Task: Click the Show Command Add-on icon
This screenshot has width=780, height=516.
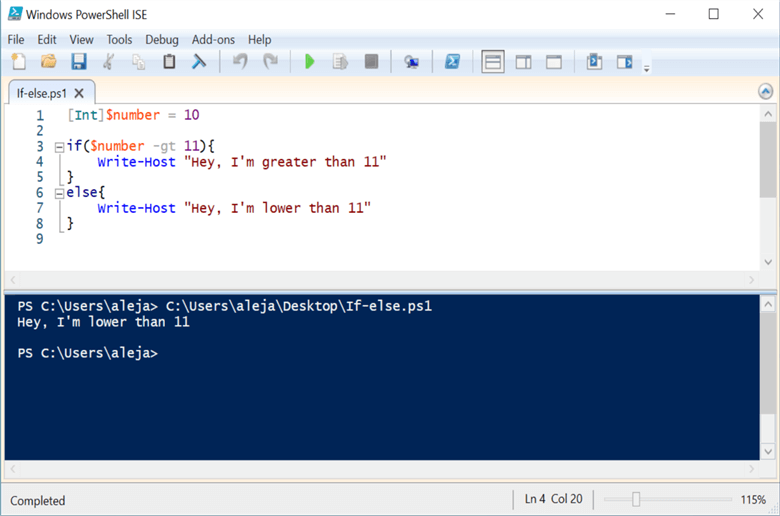Action: pos(624,62)
